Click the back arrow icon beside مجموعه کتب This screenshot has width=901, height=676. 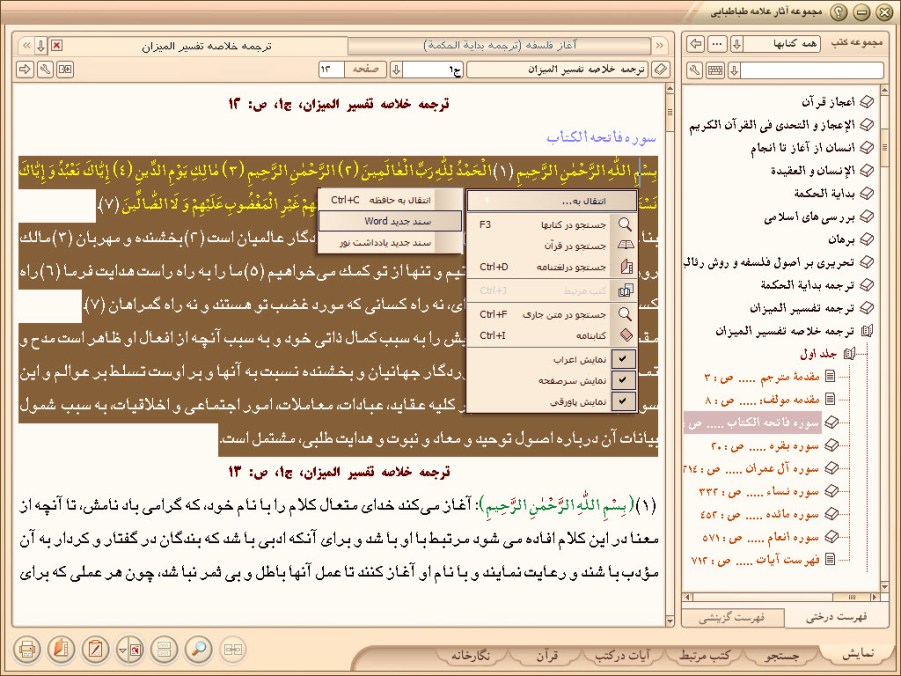696,44
